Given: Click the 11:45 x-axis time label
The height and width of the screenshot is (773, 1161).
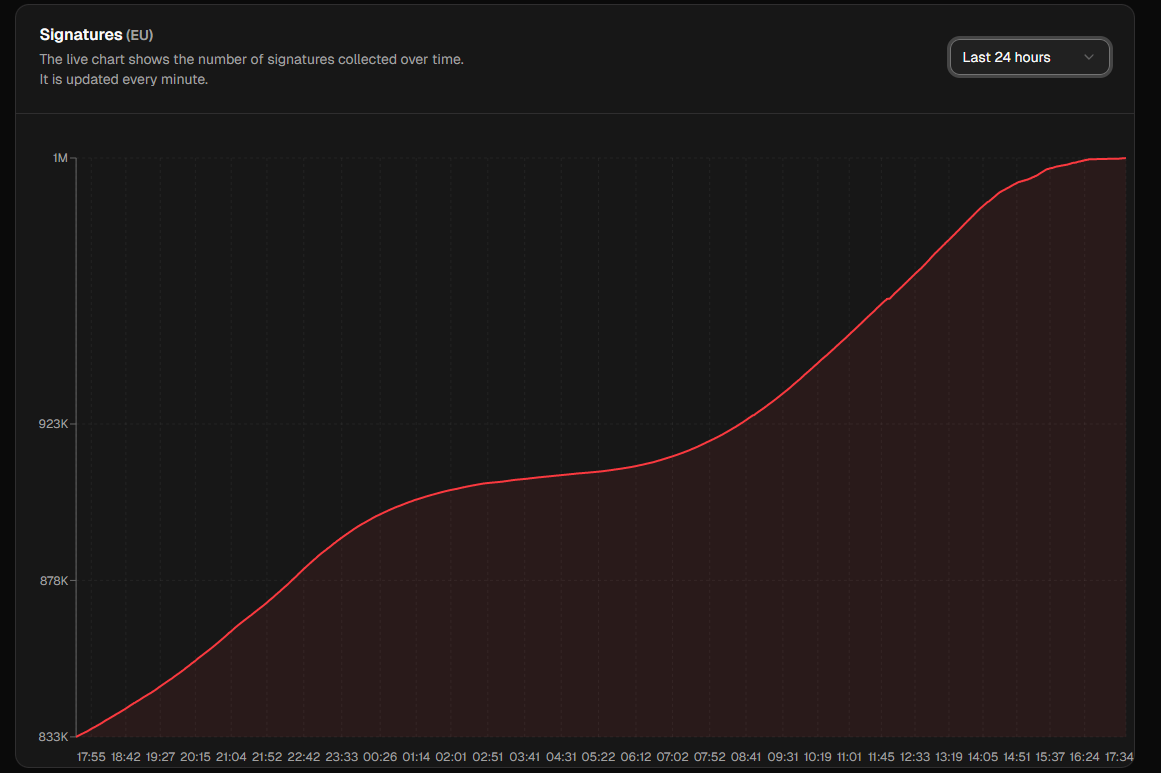Looking at the screenshot, I should [x=881, y=757].
